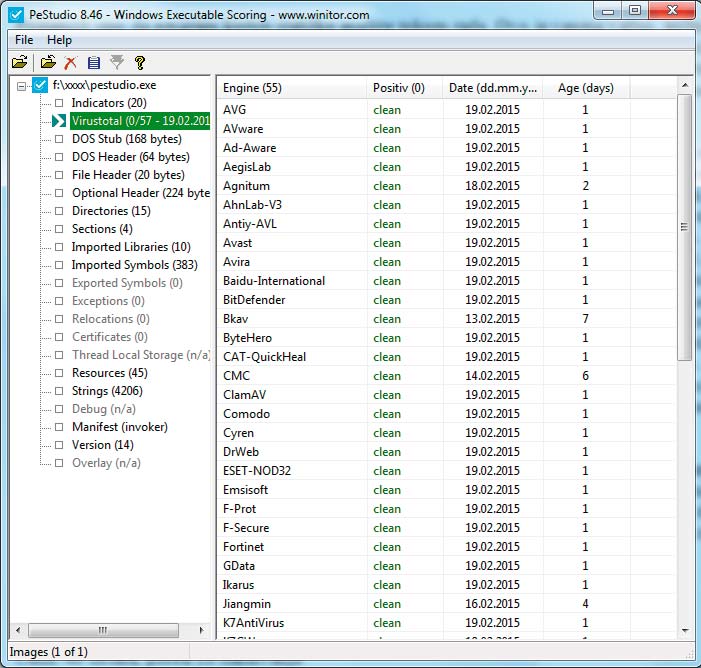Open the File menu
This screenshot has height=668, width=701.
24,40
